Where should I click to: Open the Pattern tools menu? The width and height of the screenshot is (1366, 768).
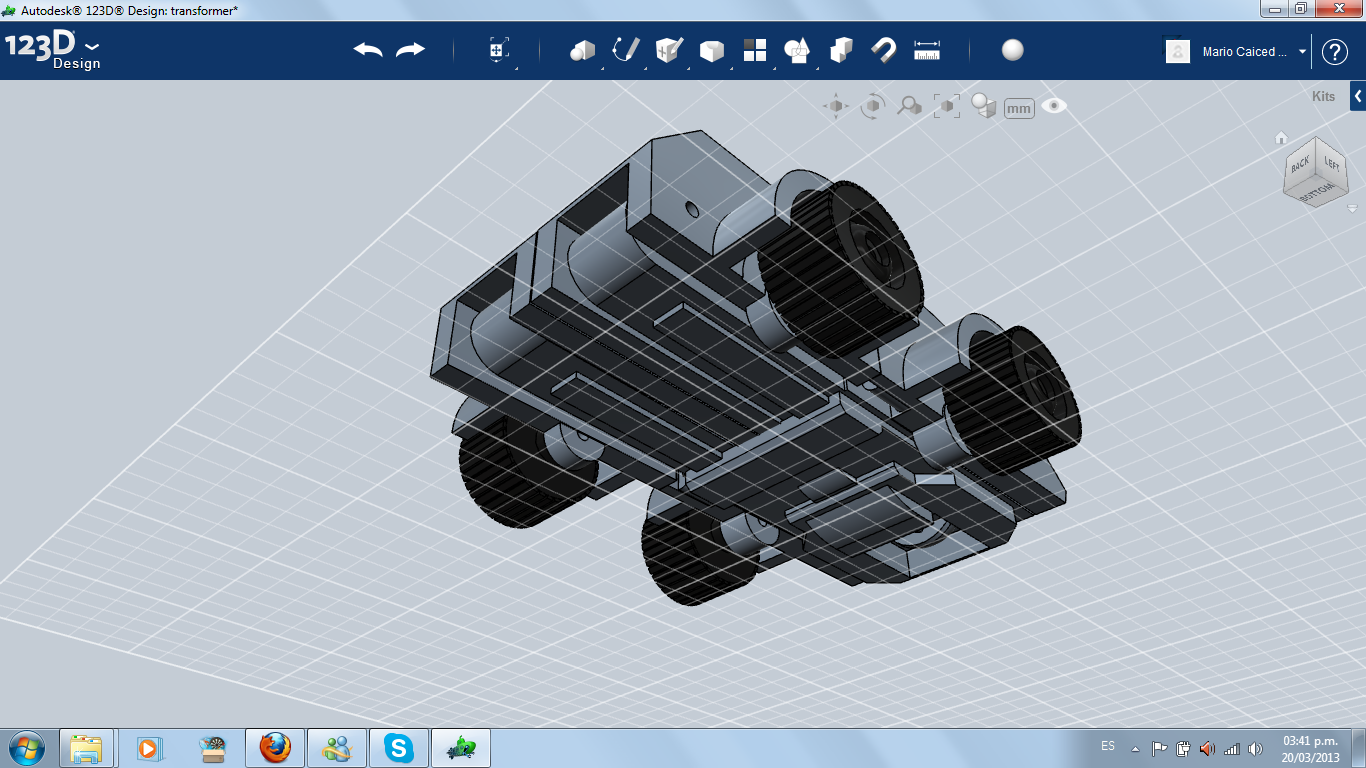pyautogui.click(x=754, y=50)
